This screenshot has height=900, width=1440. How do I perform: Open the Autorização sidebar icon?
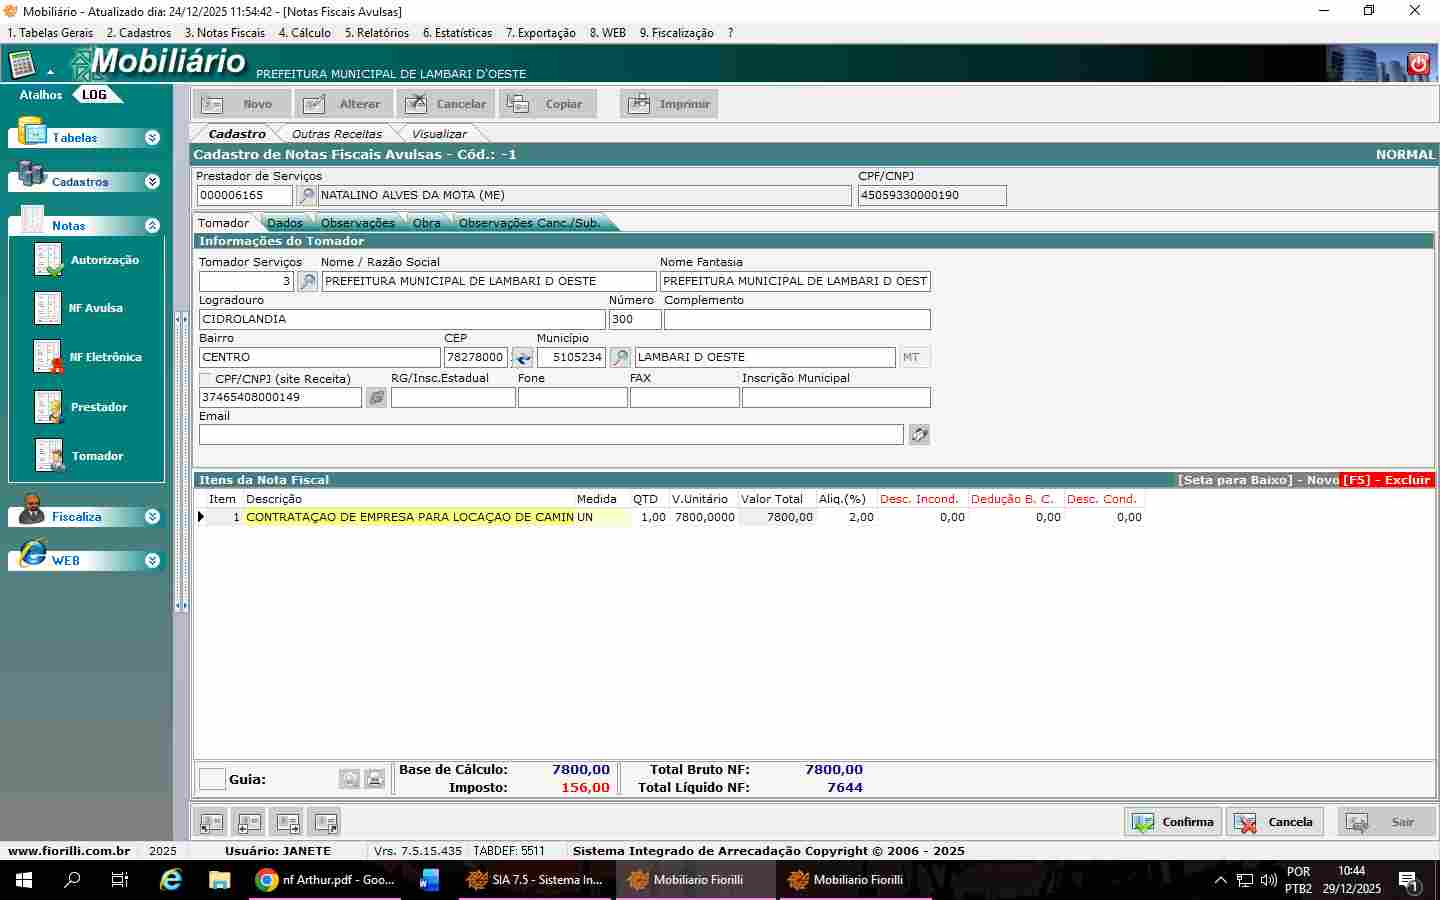coord(48,260)
